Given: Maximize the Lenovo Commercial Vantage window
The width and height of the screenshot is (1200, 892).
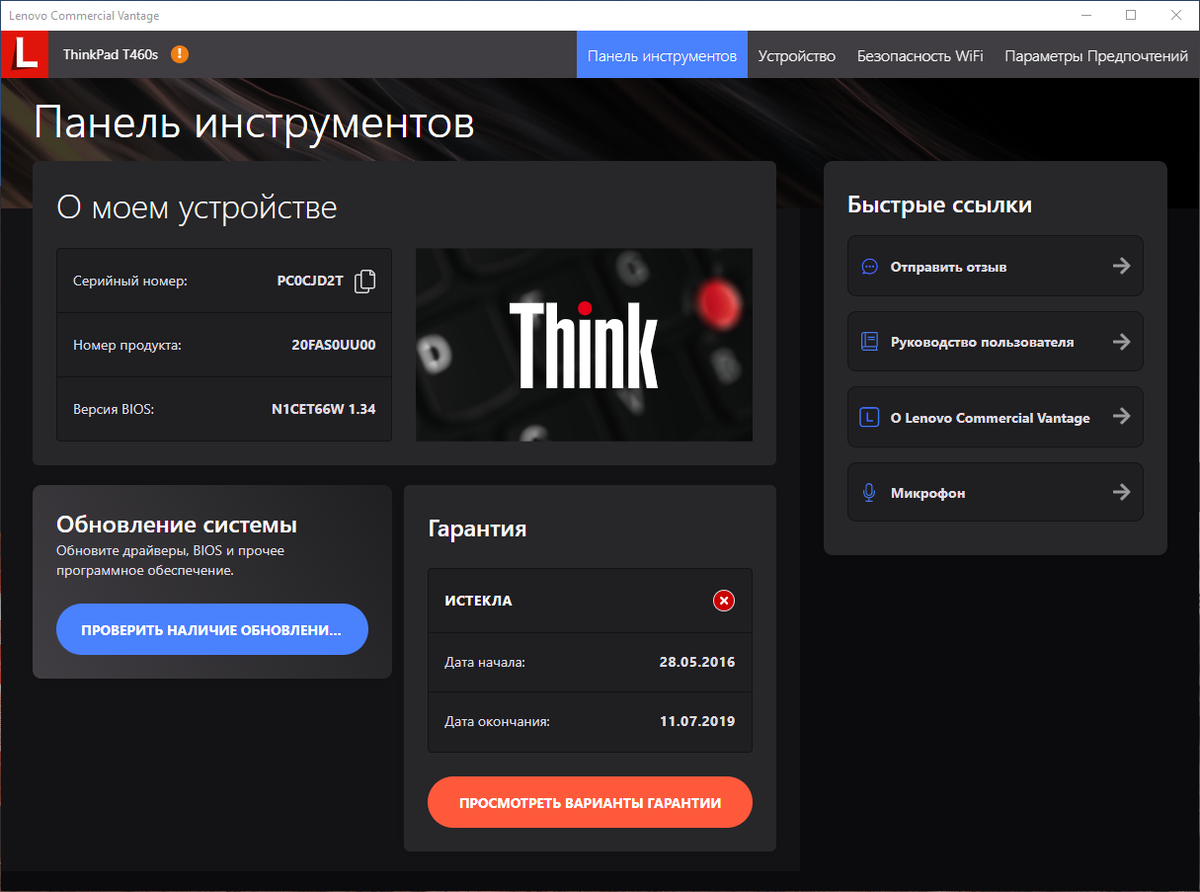Looking at the screenshot, I should (1131, 15).
